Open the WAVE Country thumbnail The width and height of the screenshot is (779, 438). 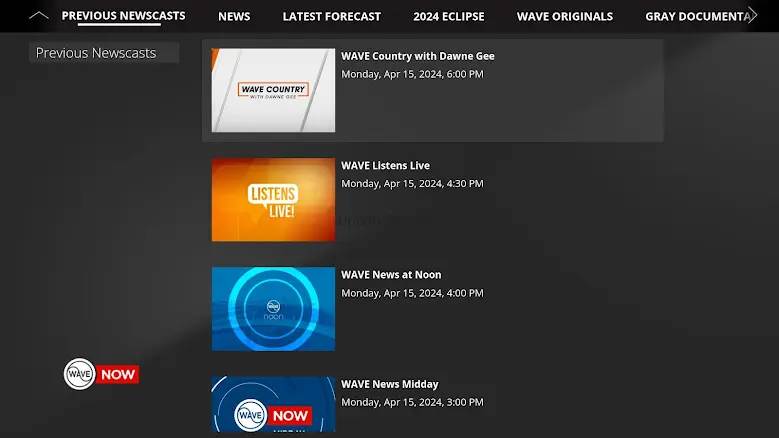pos(273,90)
